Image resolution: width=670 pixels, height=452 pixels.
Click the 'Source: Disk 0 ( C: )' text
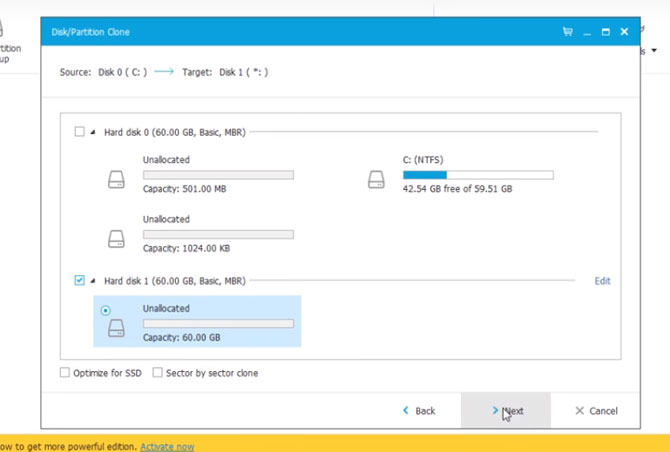coord(103,72)
